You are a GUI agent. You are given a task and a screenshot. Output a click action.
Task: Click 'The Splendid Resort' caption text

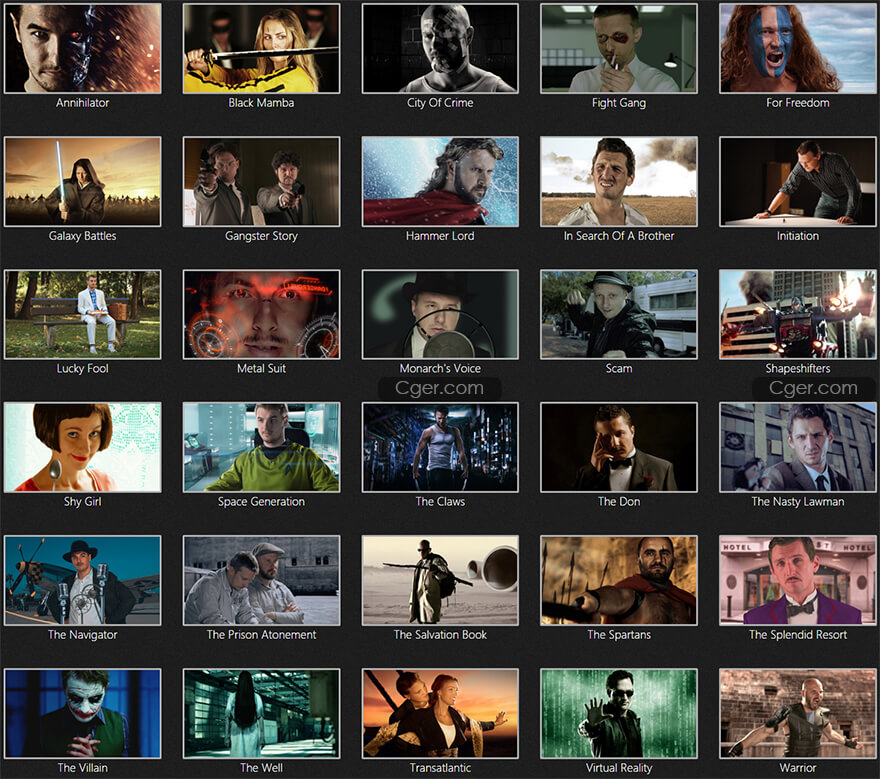point(798,635)
